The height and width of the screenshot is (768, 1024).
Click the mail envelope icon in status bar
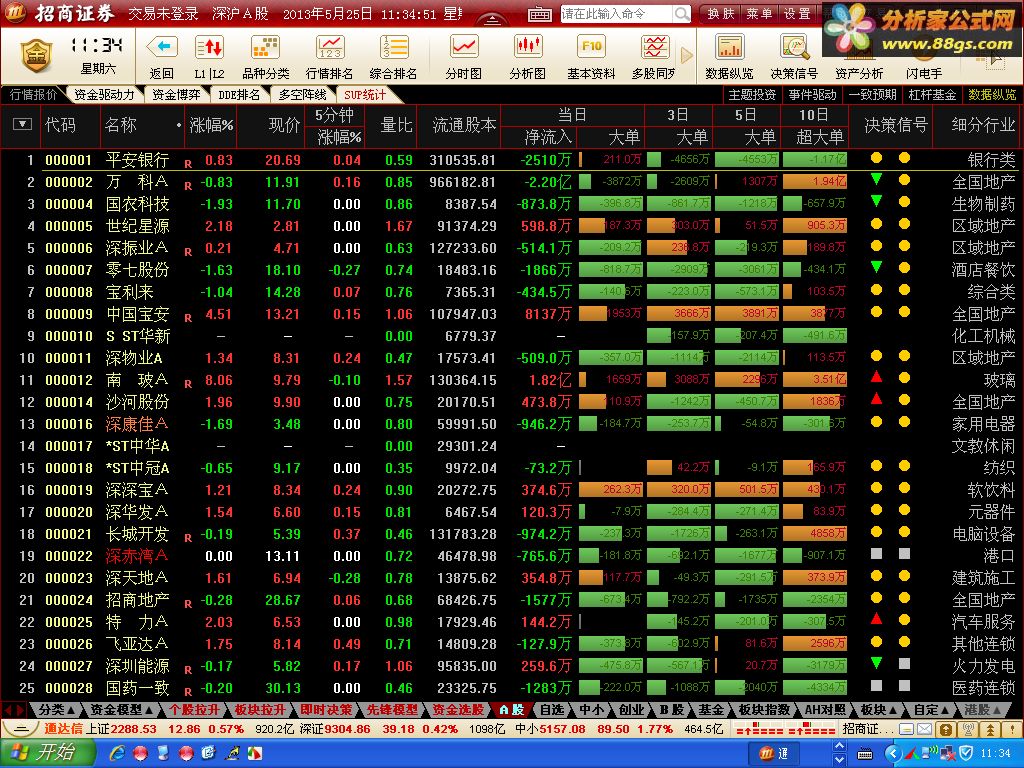[924, 729]
